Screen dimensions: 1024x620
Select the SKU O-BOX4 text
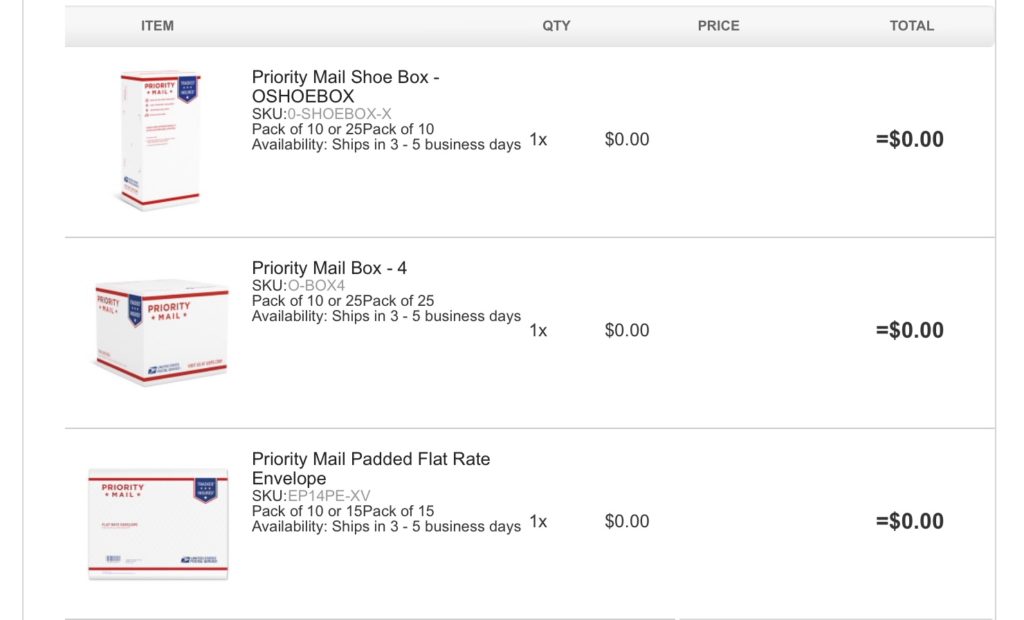coord(316,286)
